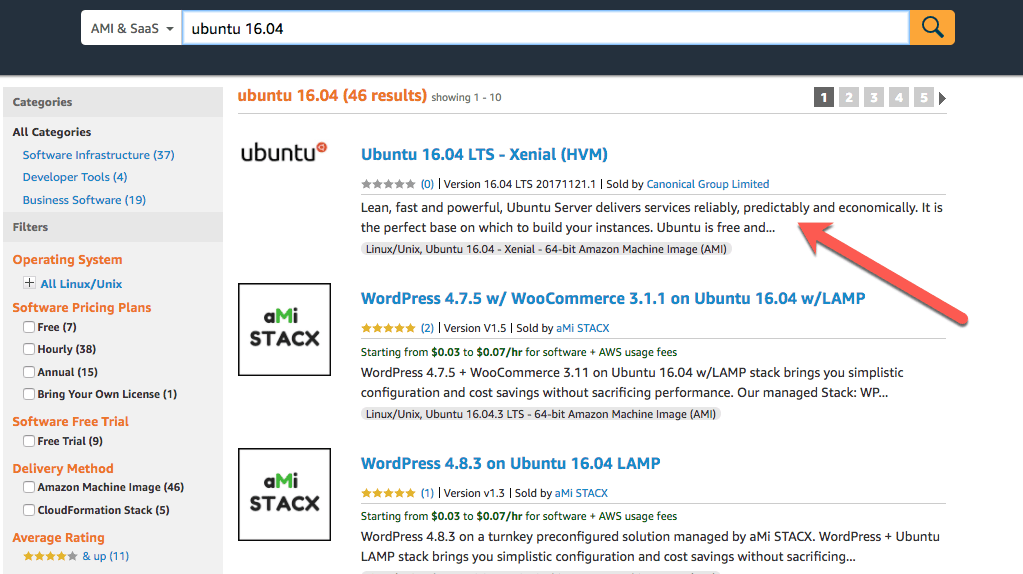
Task: Enable the Free pricing plan checkbox
Action: point(29,327)
